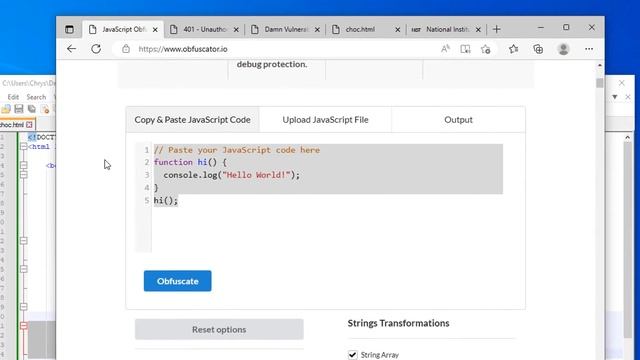Click the Reset options button
Image resolution: width=640 pixels, height=360 pixels.
pyautogui.click(x=219, y=329)
